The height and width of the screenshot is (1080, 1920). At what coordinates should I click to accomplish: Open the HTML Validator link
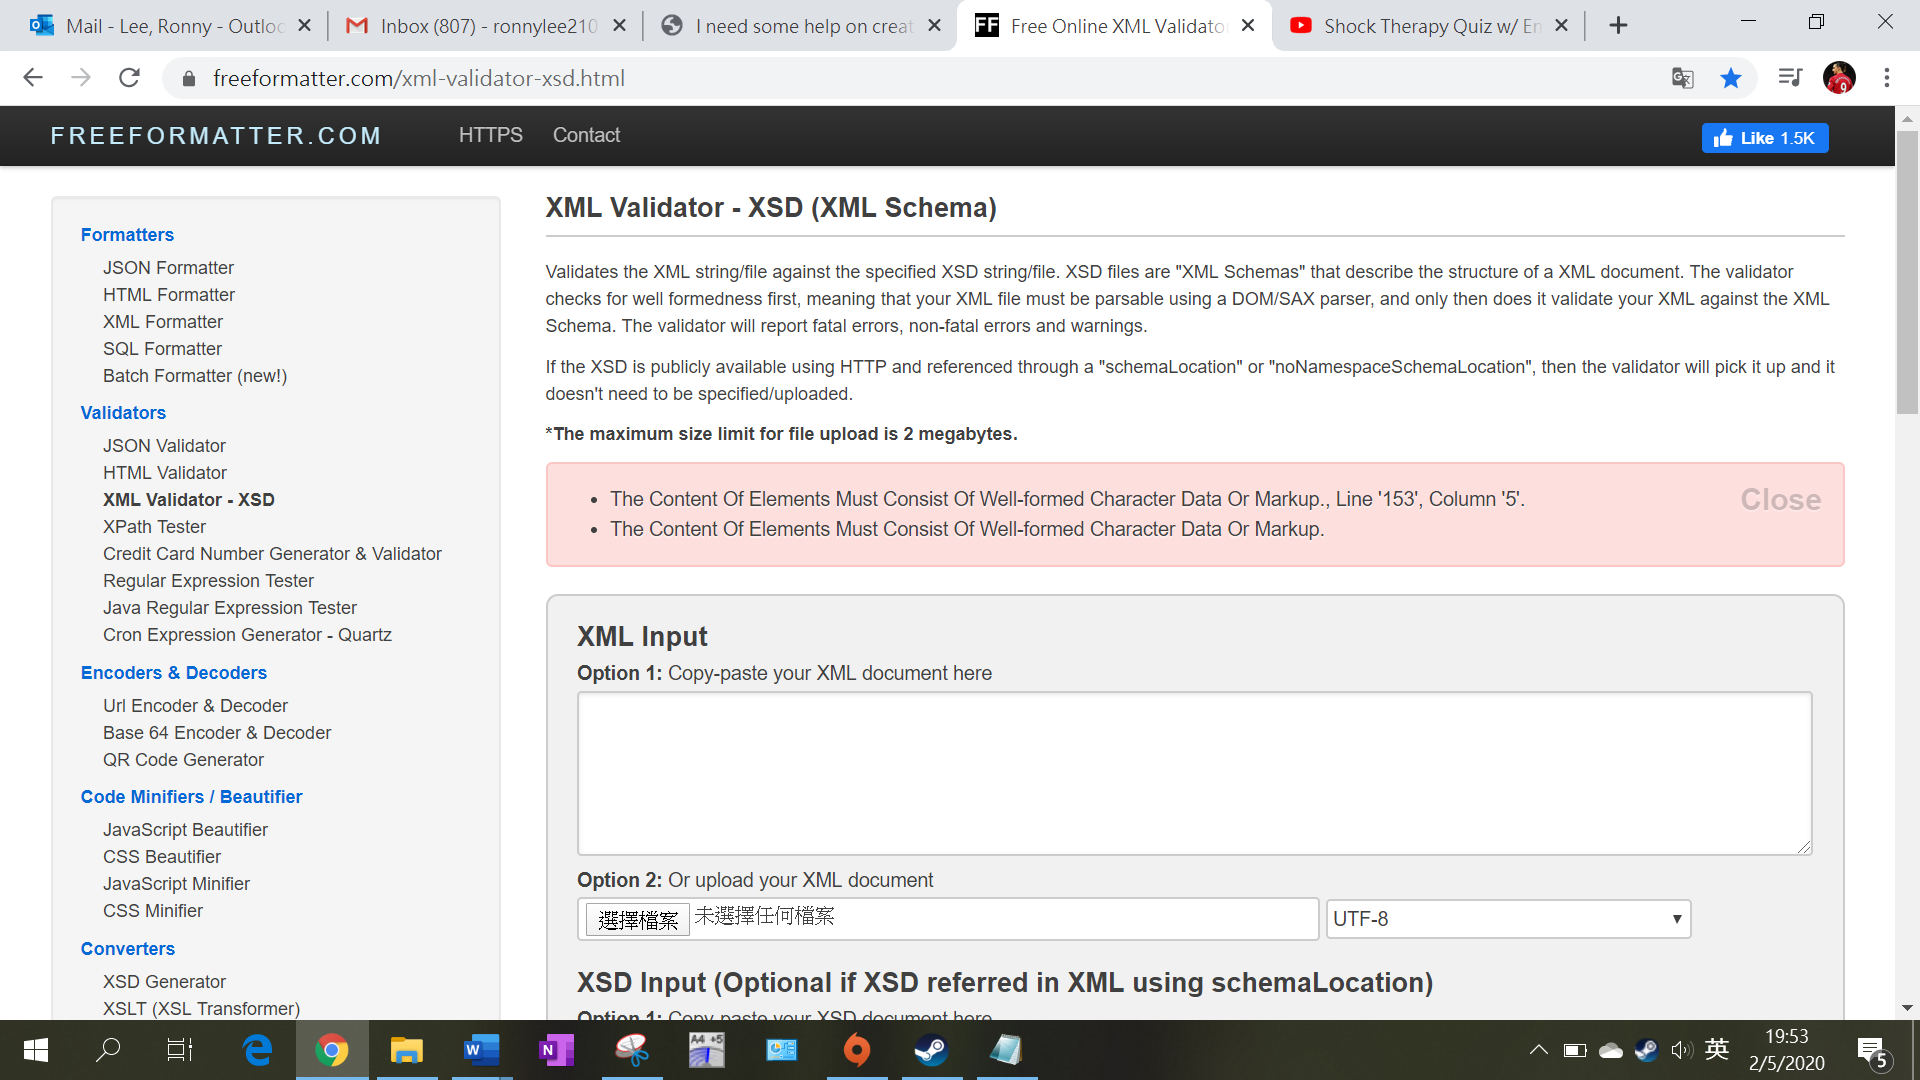pos(165,473)
